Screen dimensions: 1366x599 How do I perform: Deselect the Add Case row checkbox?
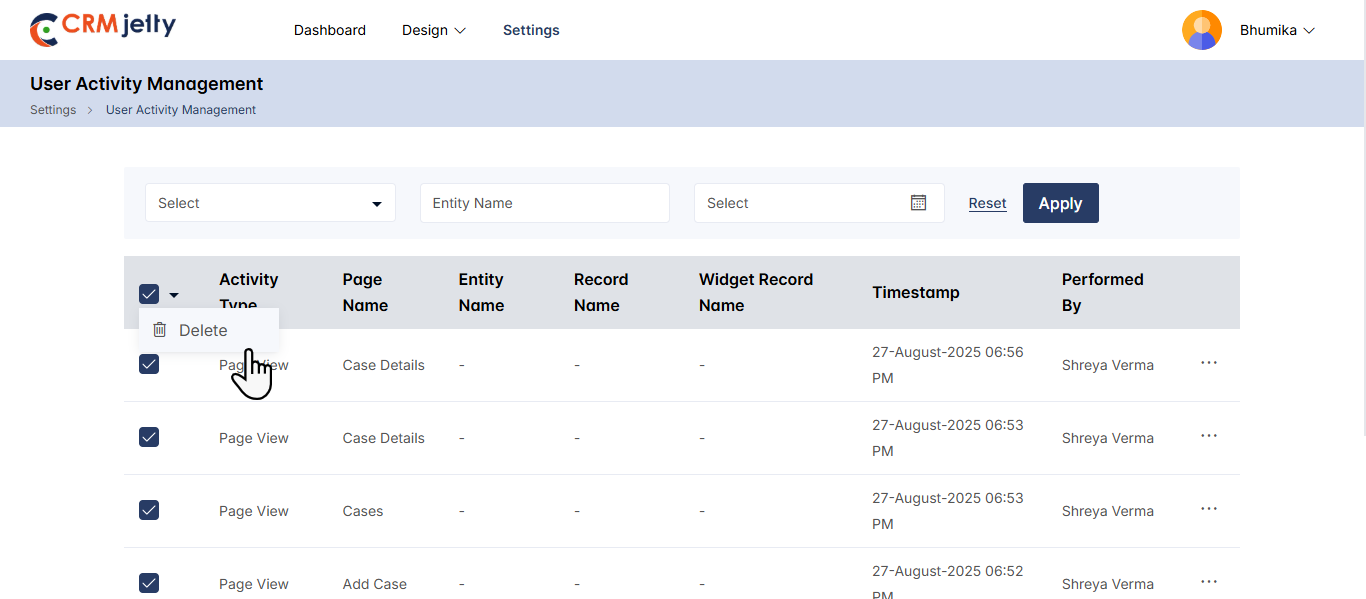[149, 583]
